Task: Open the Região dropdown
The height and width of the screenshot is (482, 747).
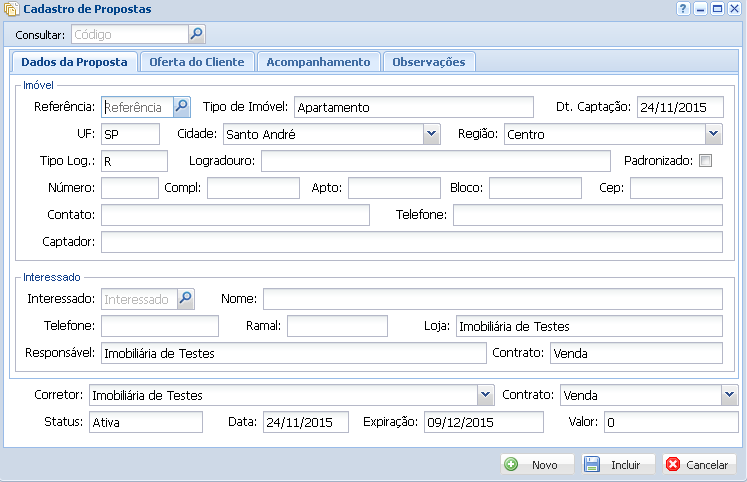Action: click(713, 134)
